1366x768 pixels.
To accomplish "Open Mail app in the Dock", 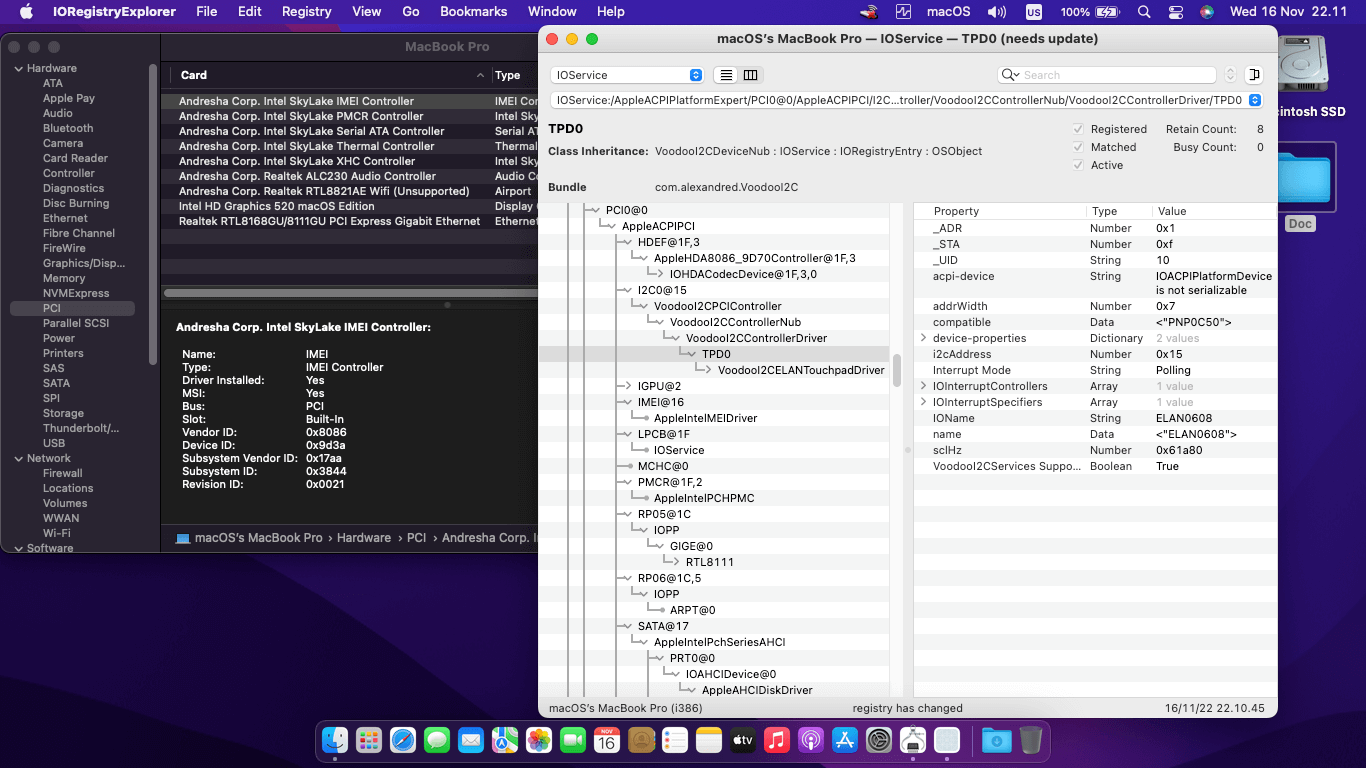I will (x=471, y=740).
